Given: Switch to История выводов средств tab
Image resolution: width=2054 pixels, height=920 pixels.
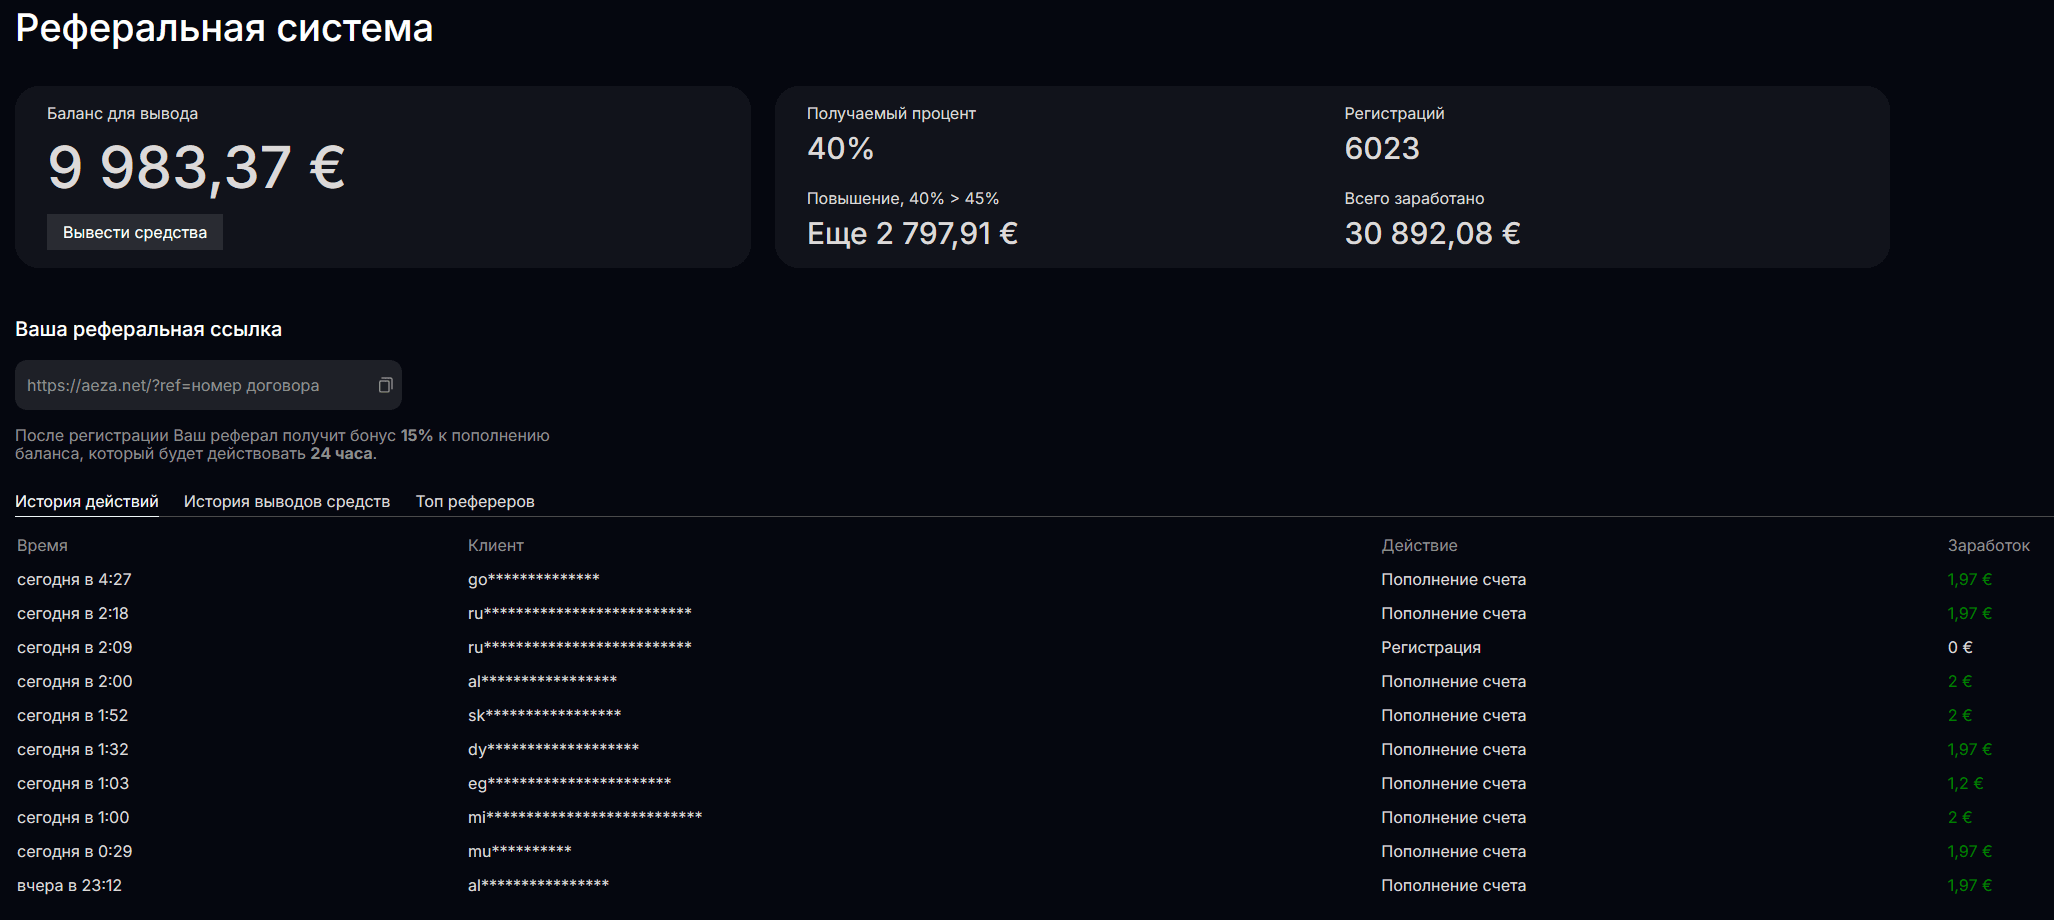Looking at the screenshot, I should tap(287, 501).
